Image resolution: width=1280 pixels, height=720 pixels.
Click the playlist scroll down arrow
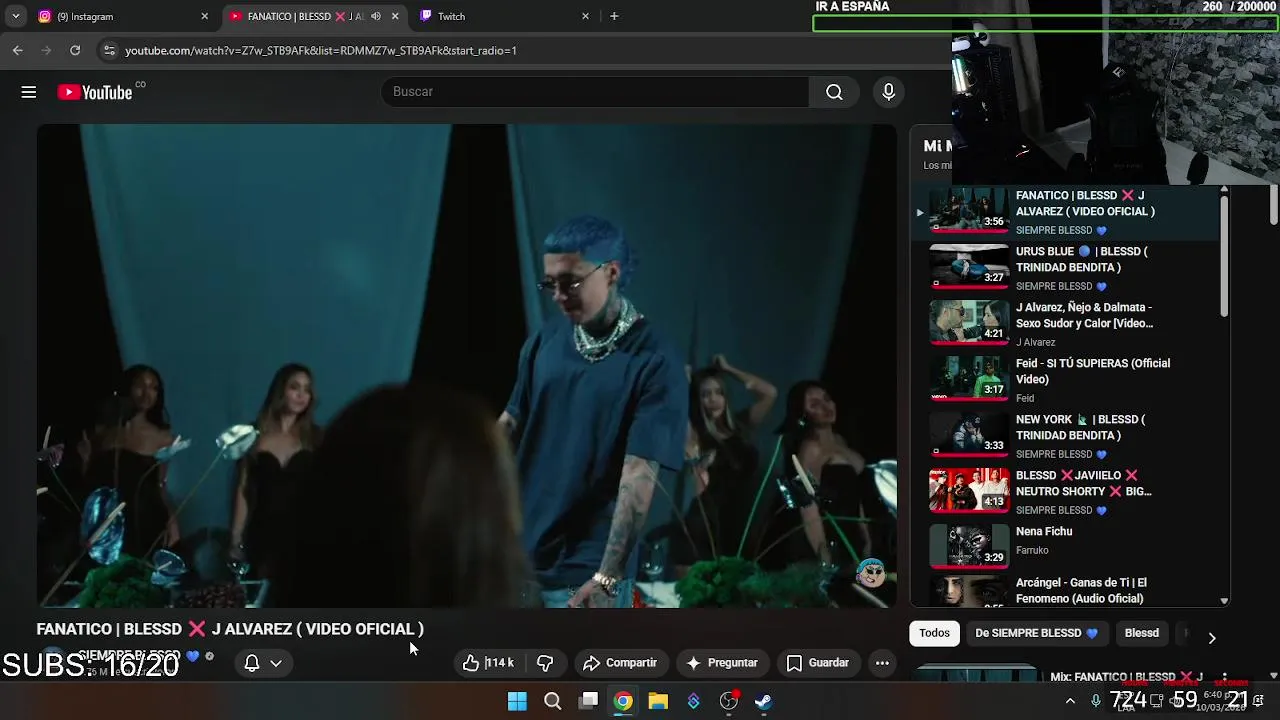(x=1224, y=601)
